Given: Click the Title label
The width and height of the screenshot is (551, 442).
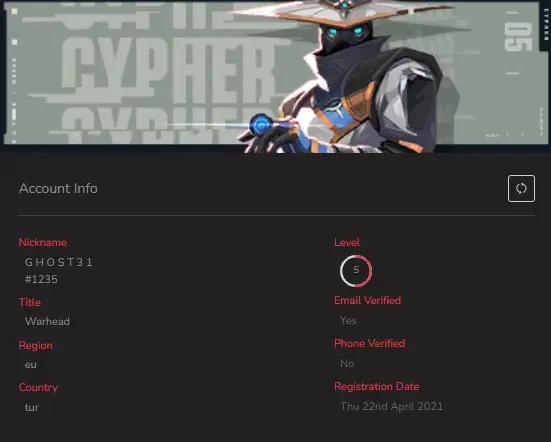Looking at the screenshot, I should tap(30, 302).
